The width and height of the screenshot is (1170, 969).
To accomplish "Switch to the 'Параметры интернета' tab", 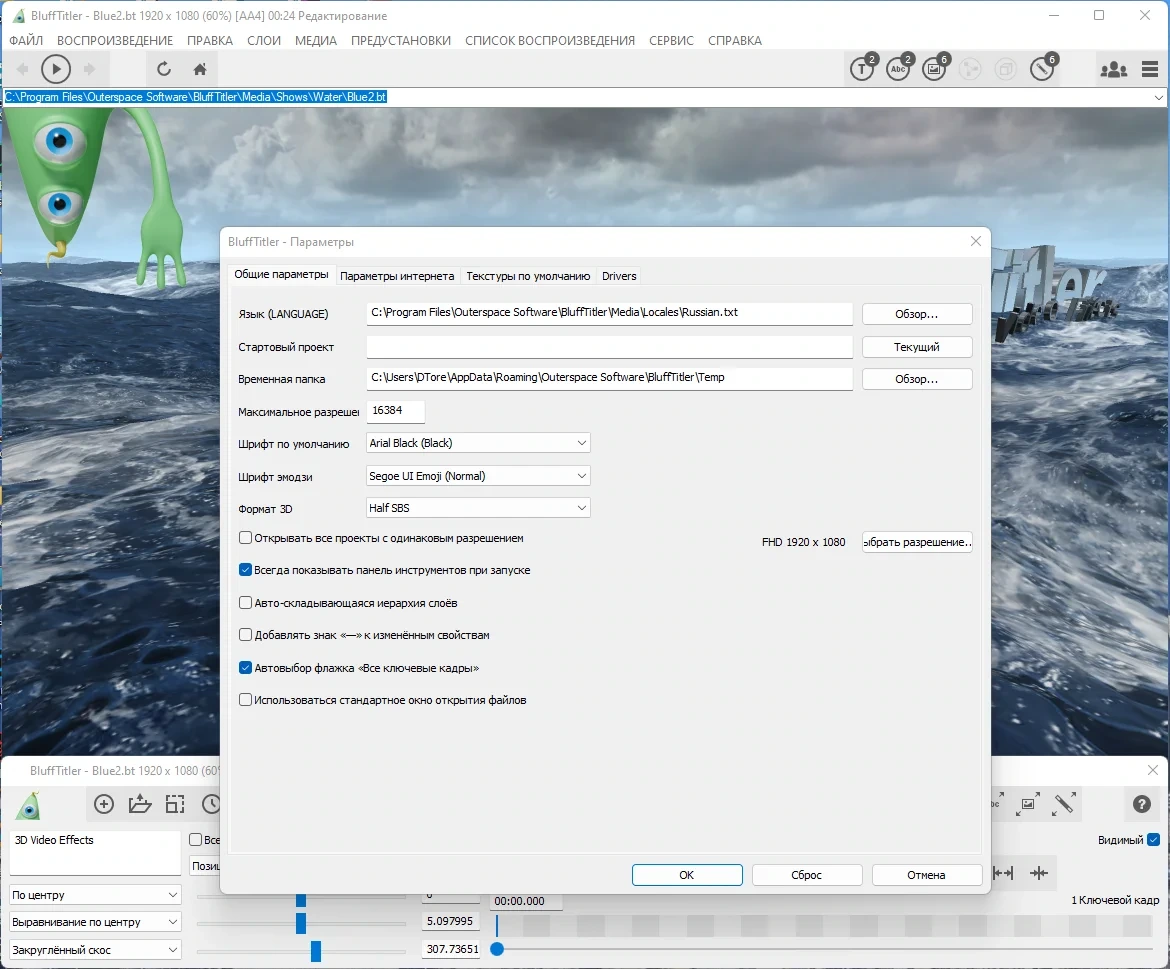I will (397, 276).
